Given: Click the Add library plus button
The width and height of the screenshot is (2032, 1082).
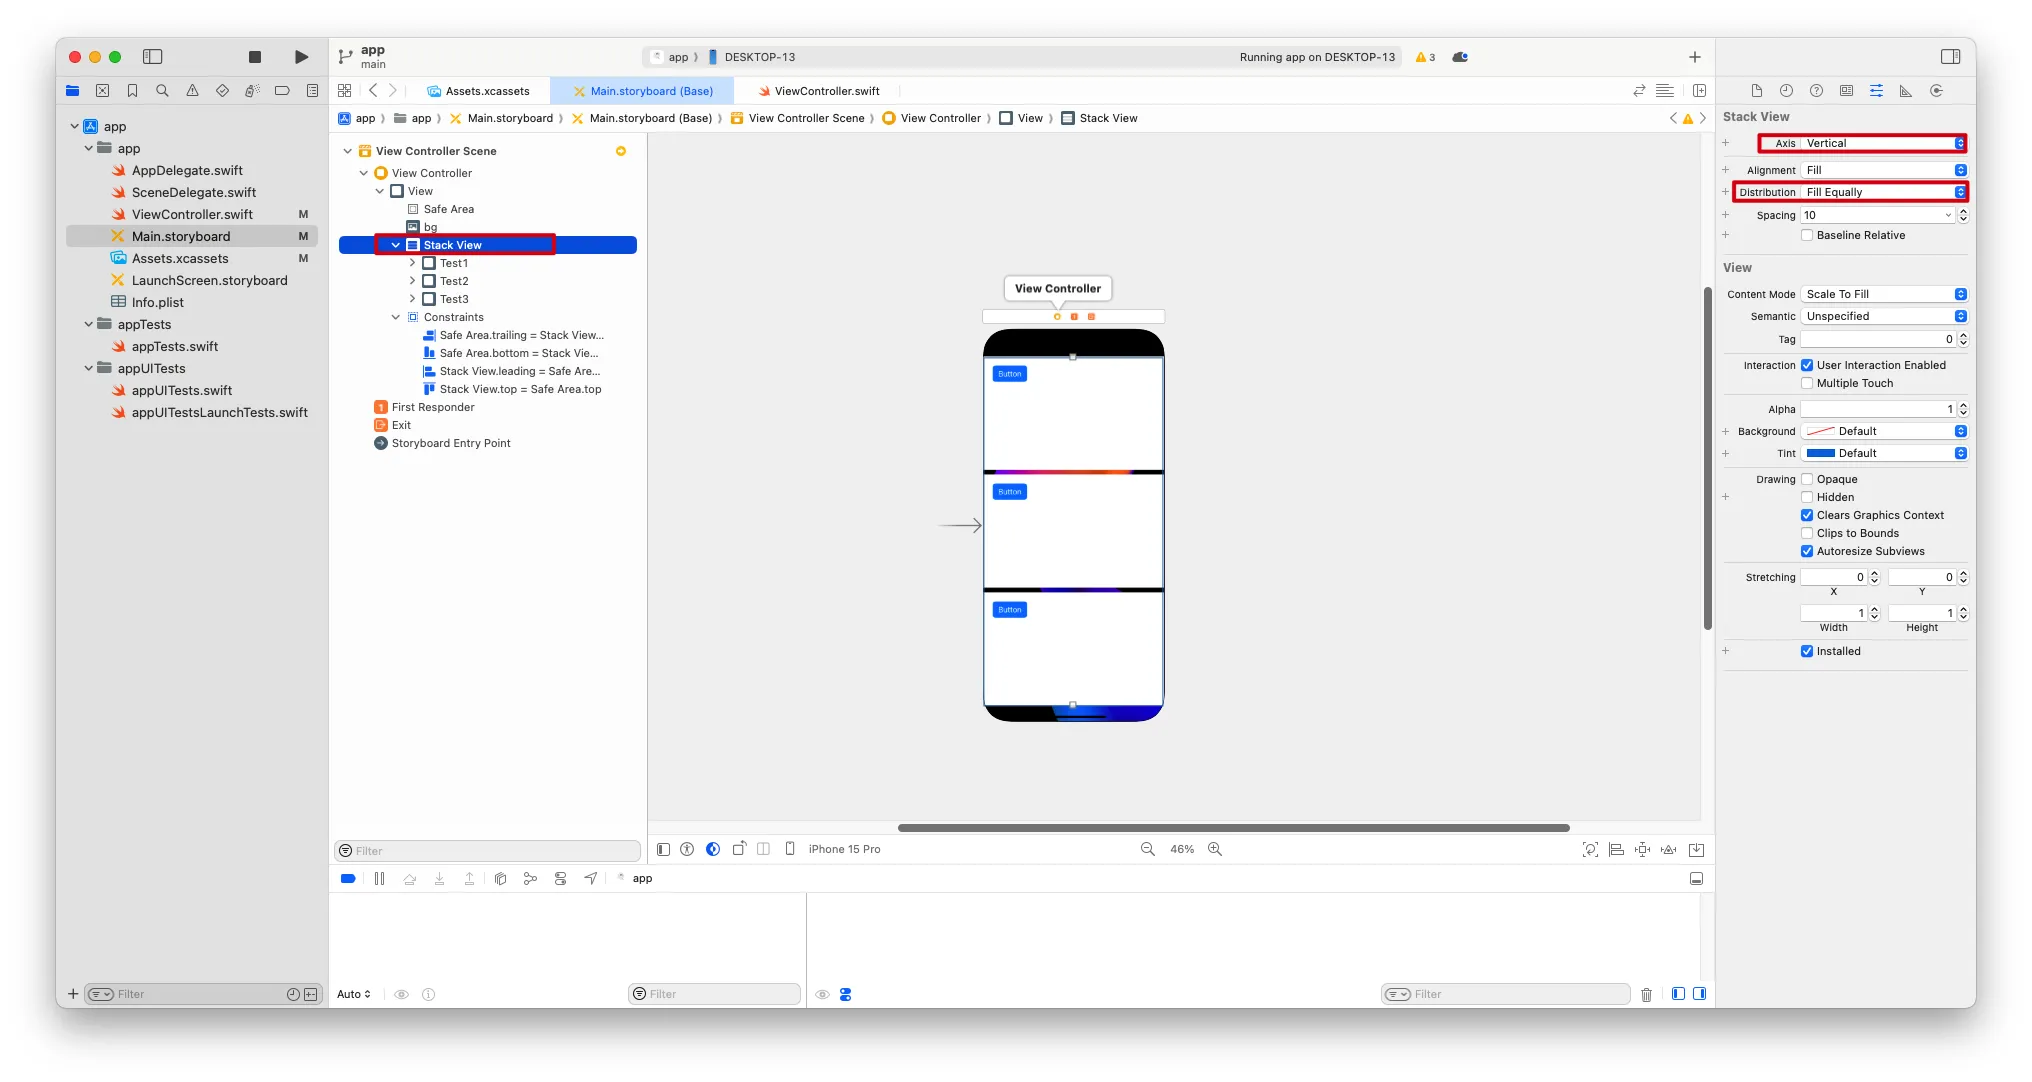Looking at the screenshot, I should [1694, 57].
